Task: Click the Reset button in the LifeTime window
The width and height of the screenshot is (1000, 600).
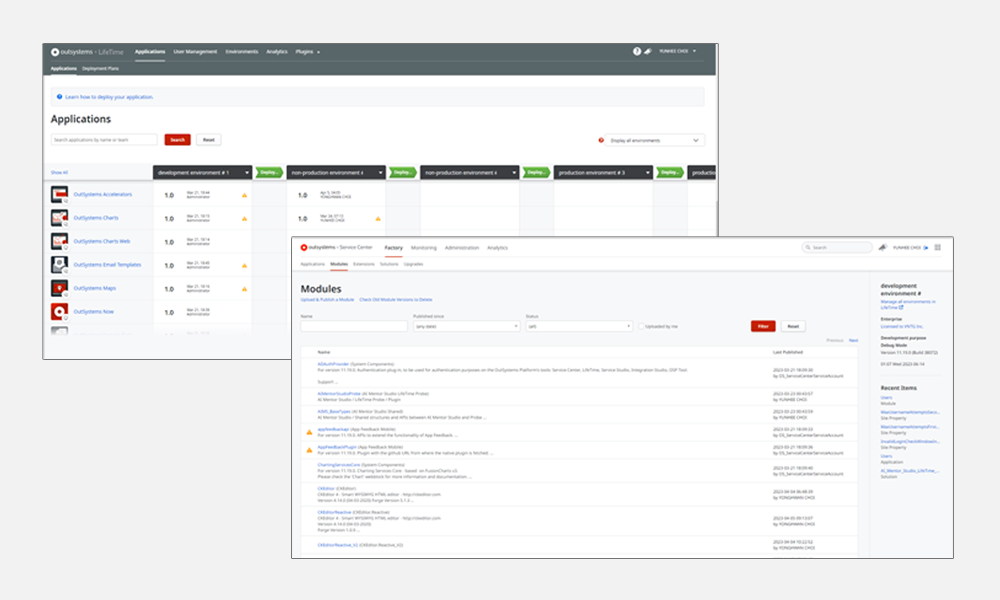Action: click(209, 140)
